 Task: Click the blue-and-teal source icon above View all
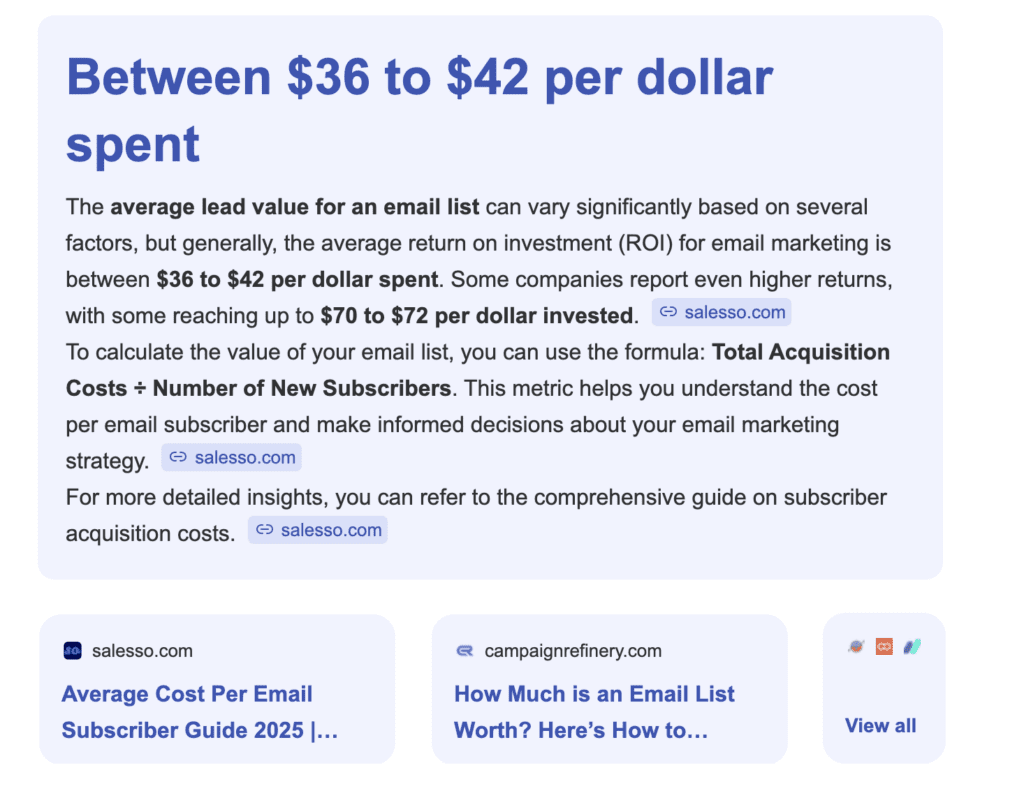coord(911,647)
